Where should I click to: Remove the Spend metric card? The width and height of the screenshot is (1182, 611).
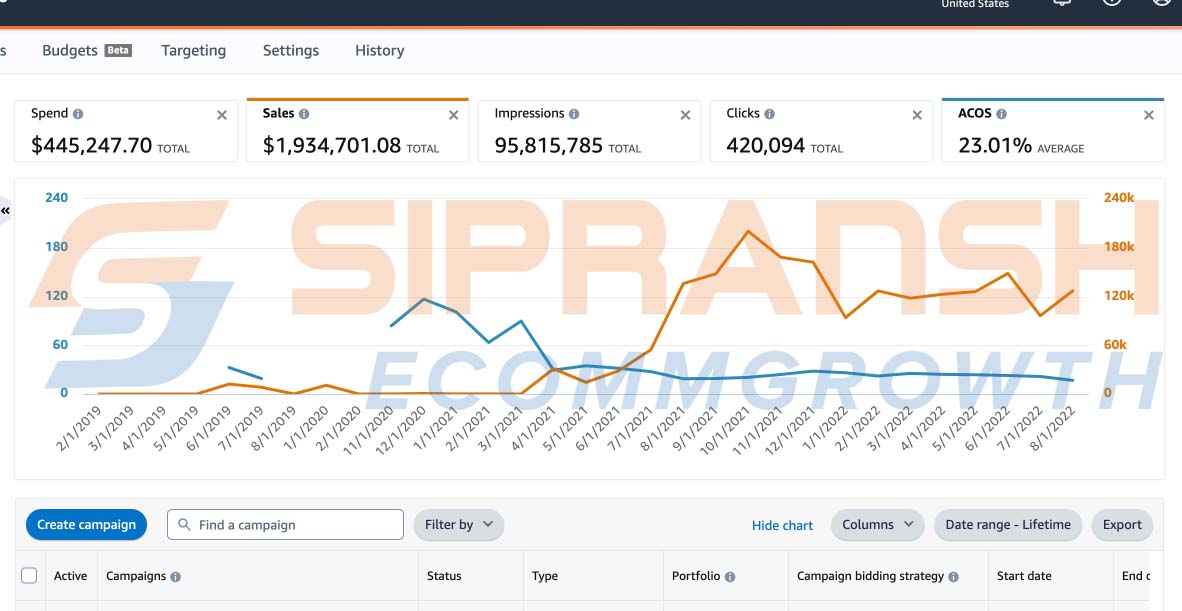[222, 115]
